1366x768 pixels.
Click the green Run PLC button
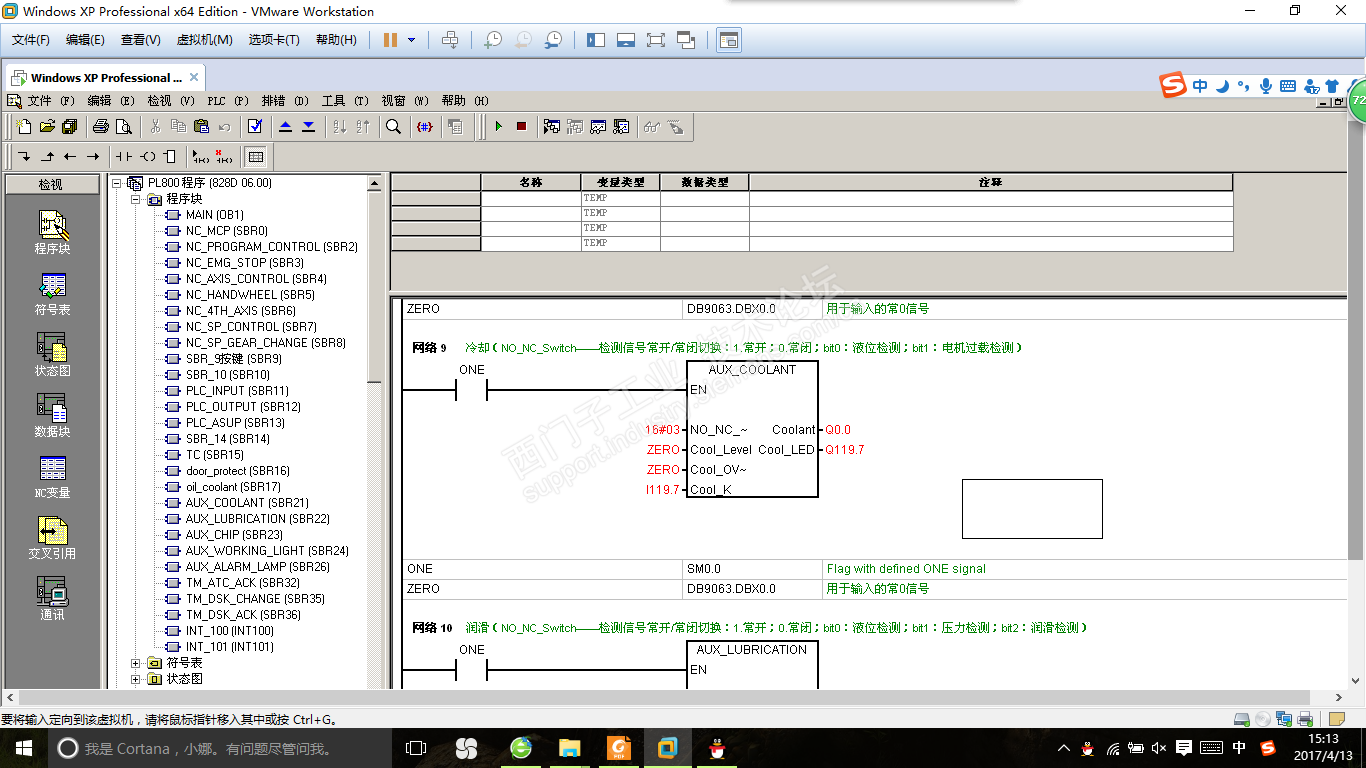point(498,126)
